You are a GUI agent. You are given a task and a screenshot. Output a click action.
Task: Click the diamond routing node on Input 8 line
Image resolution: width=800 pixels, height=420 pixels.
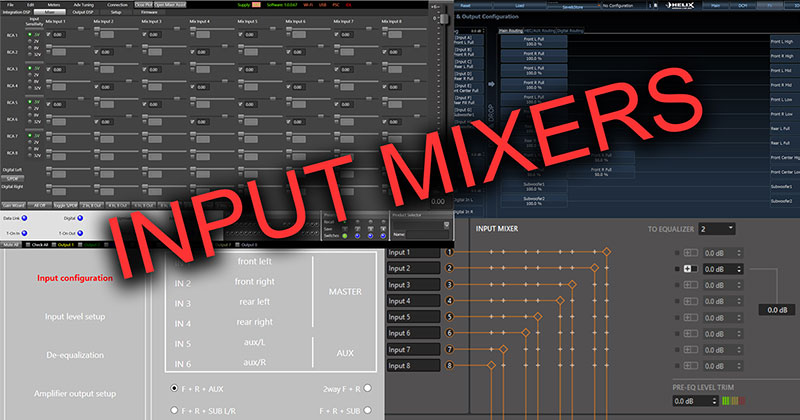coord(491,365)
